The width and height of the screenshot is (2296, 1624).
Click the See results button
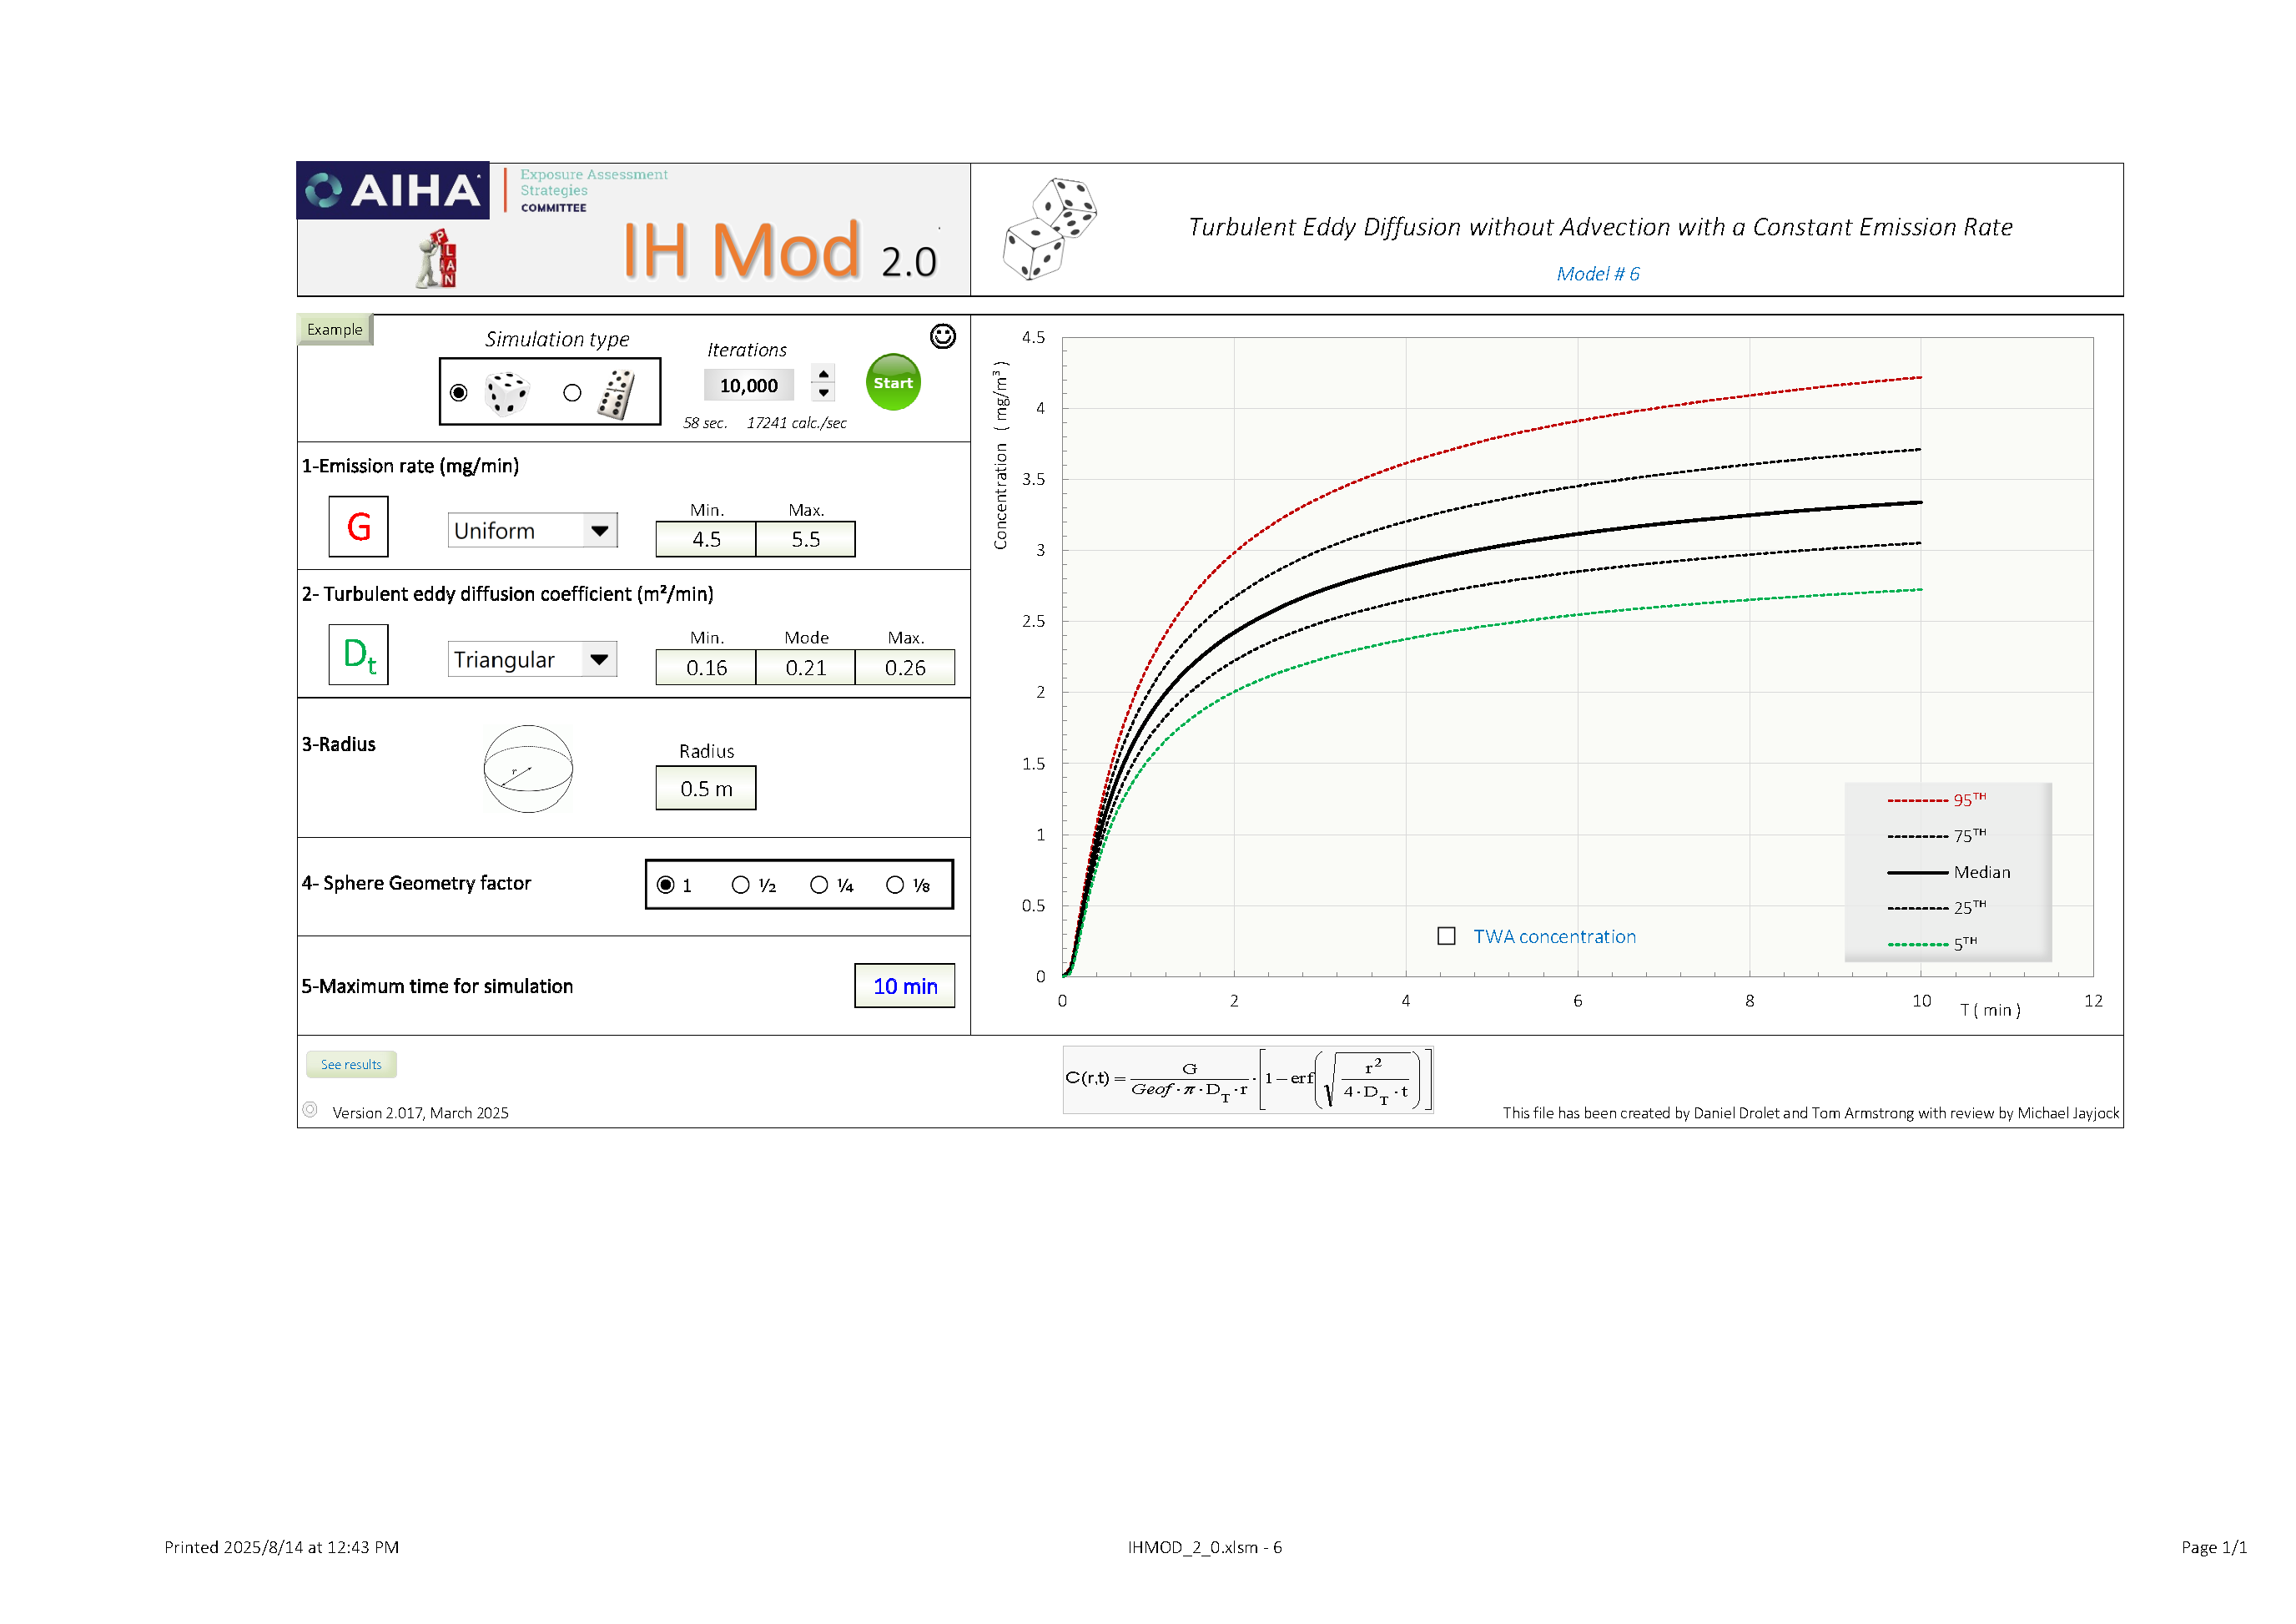(x=351, y=1064)
